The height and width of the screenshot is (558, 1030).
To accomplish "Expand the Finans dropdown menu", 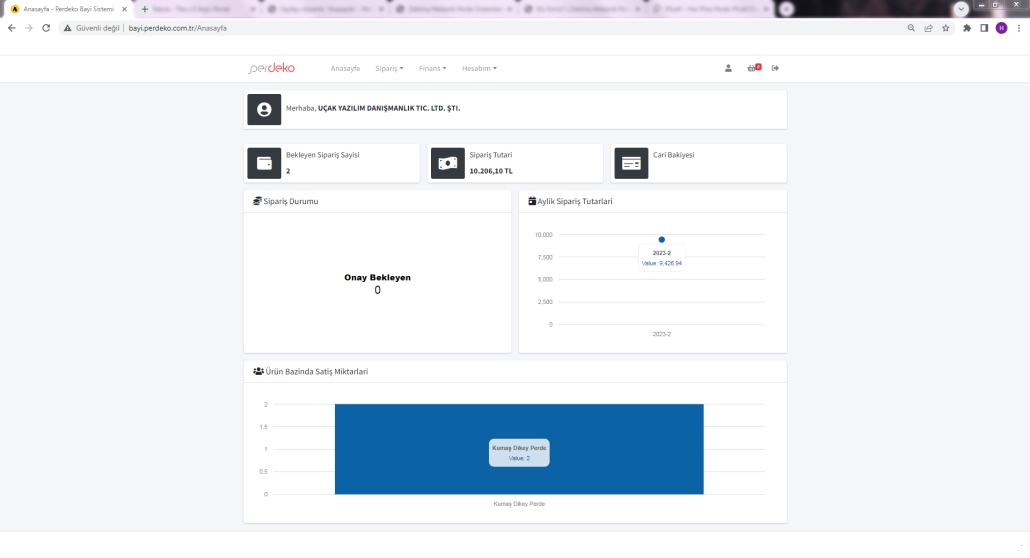I will click(x=432, y=68).
